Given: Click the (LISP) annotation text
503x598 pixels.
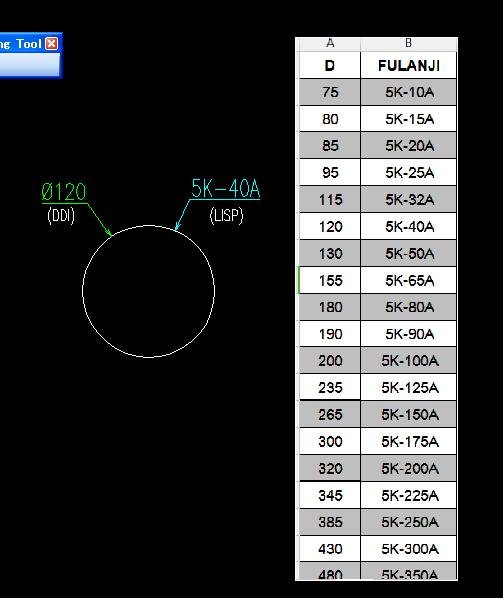Looking at the screenshot, I should coord(226,216).
